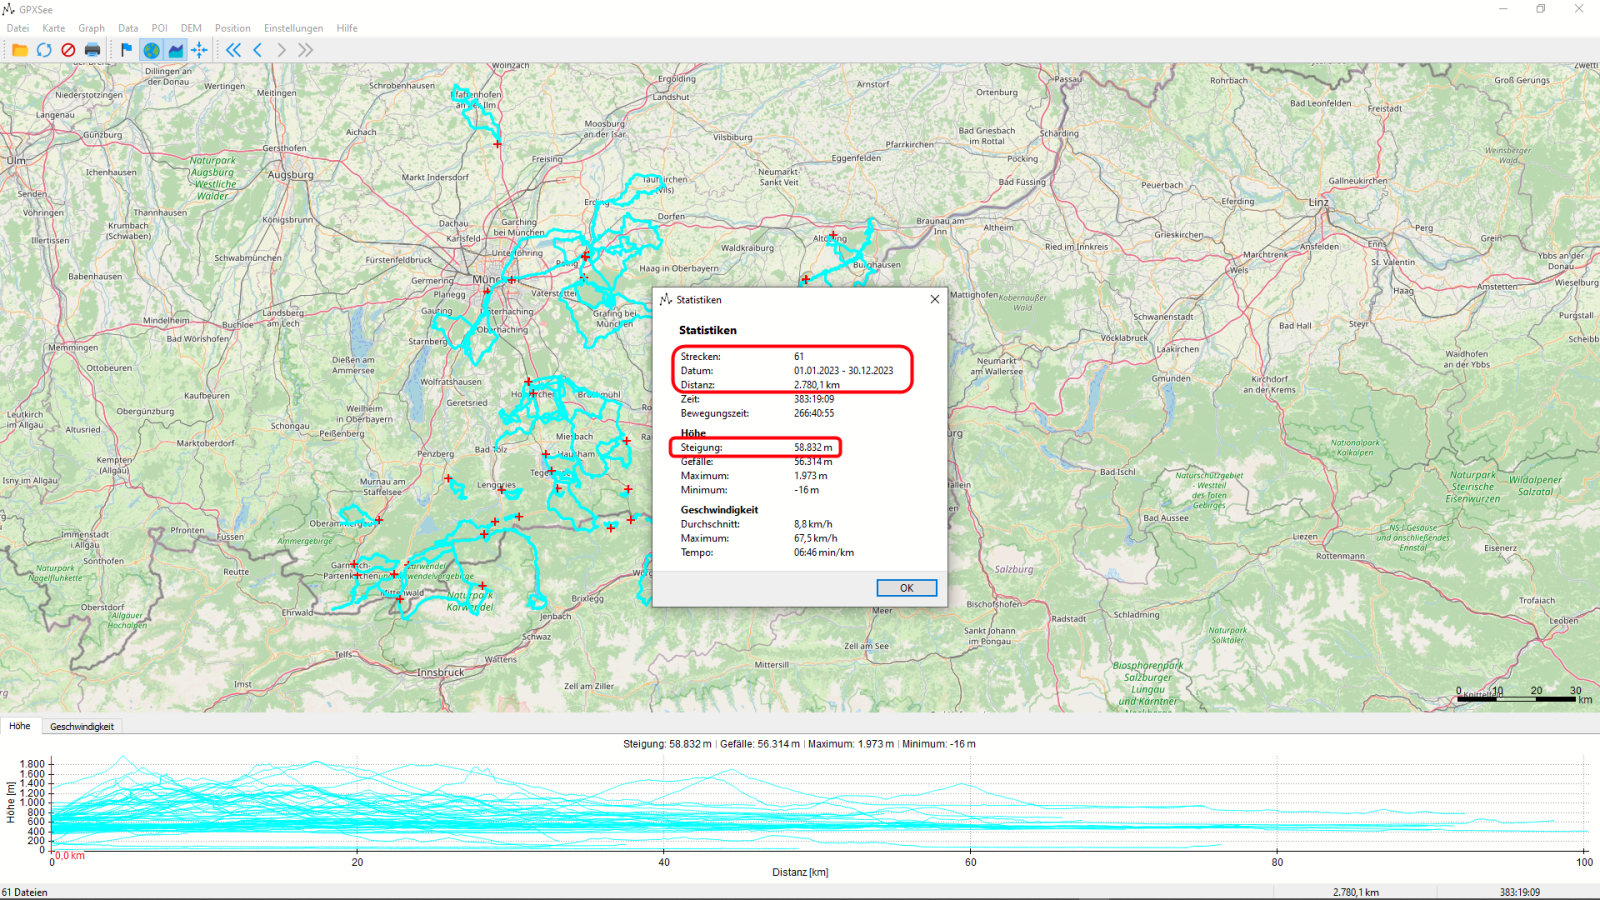
Task: Click the Linz label on the map
Action: (x=1319, y=202)
